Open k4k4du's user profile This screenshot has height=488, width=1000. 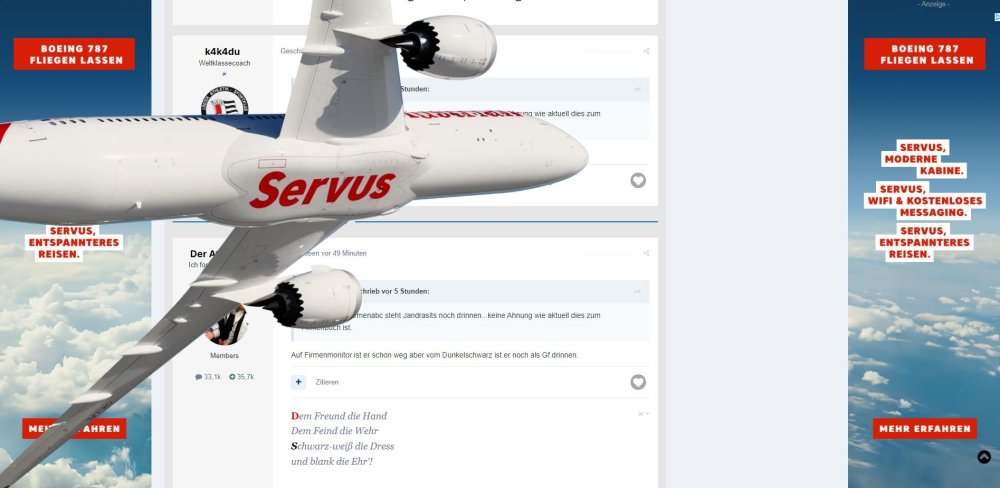click(x=223, y=52)
